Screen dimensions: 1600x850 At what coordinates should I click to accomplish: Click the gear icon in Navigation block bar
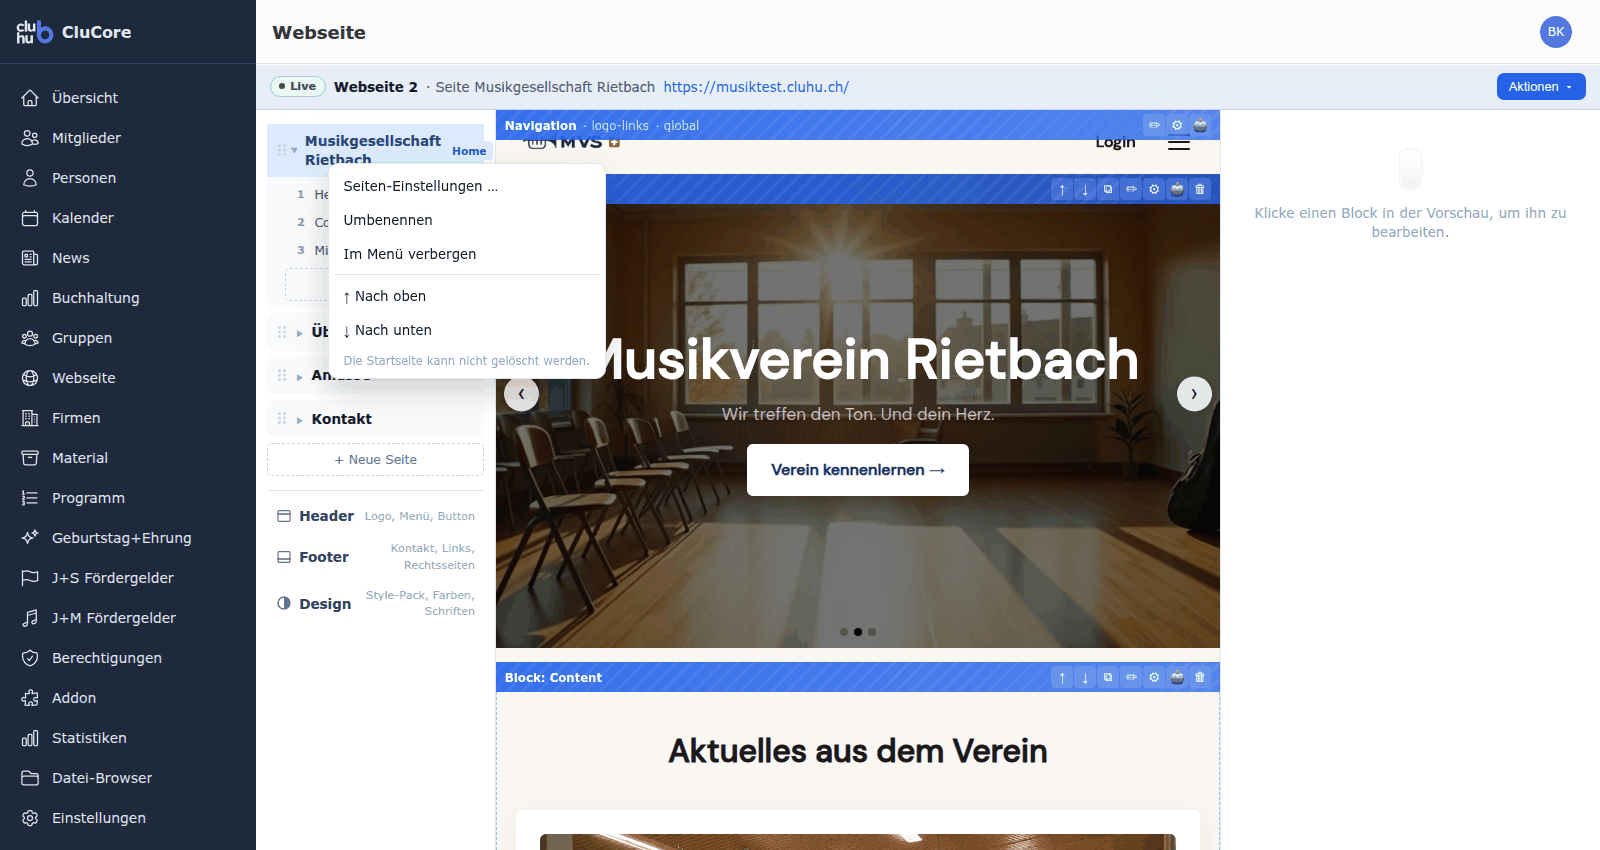point(1177,125)
